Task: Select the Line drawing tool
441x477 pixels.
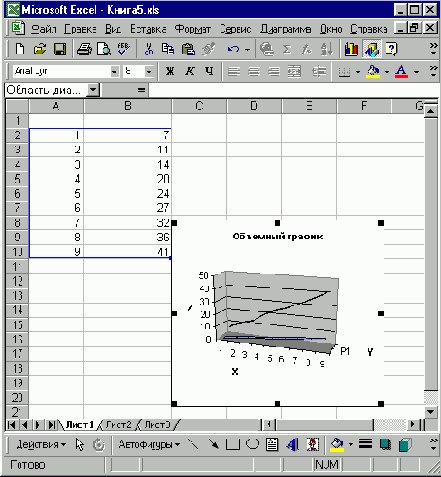Action: tap(193, 444)
